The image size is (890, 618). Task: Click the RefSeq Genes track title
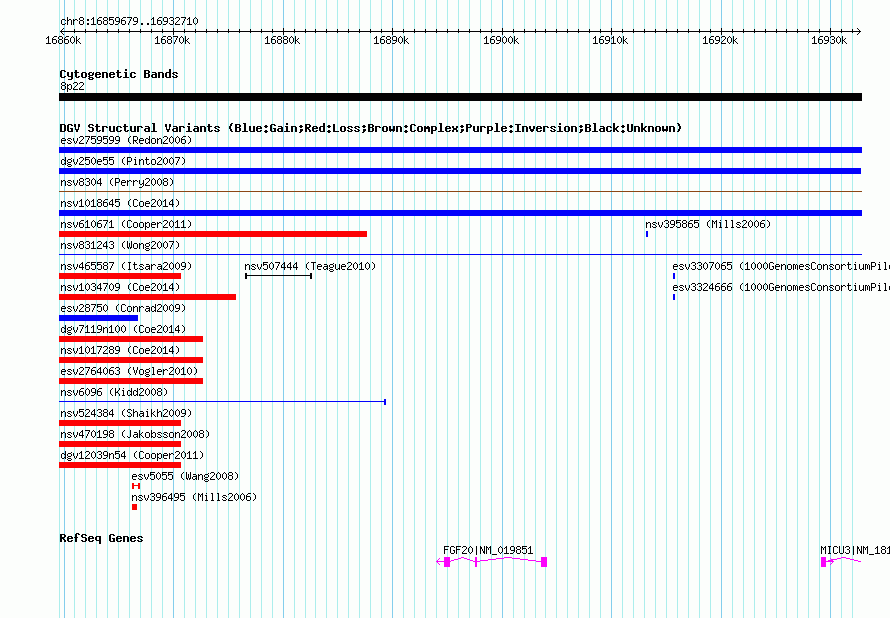click(101, 538)
